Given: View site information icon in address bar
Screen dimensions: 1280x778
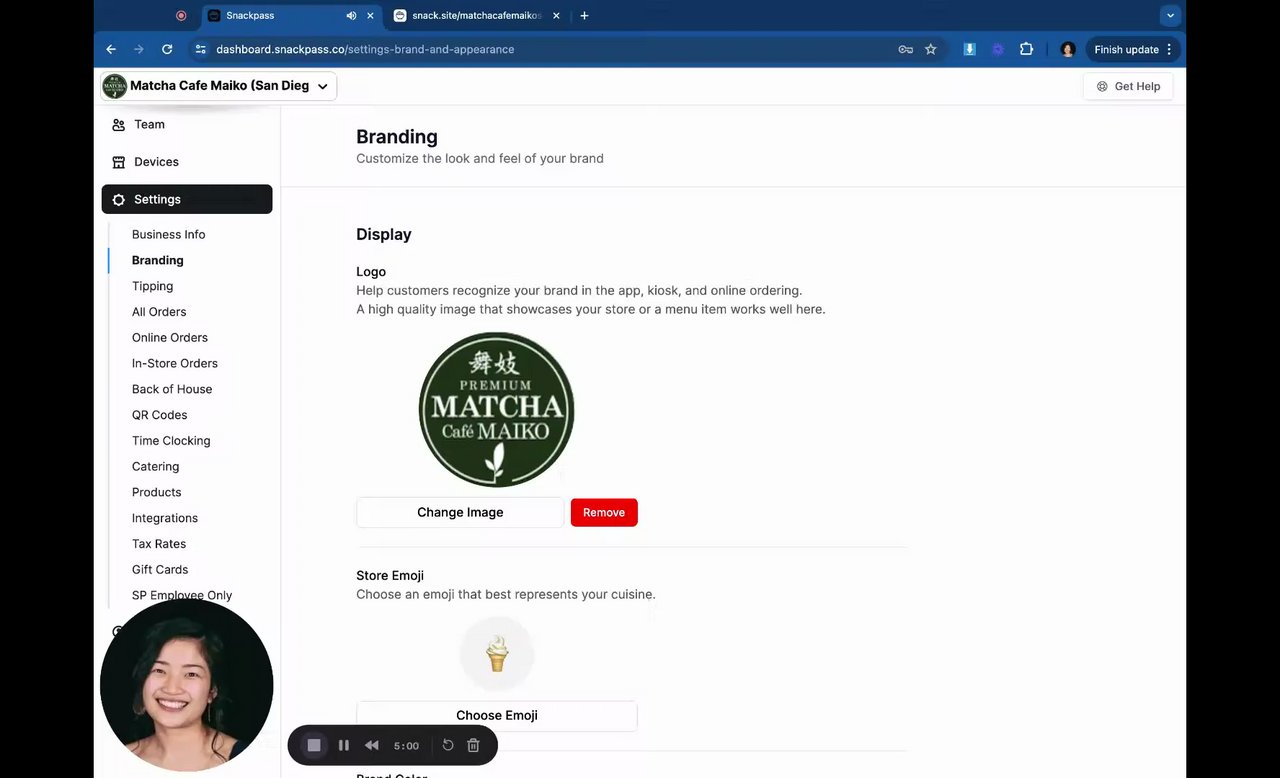Looking at the screenshot, I should (x=200, y=49).
